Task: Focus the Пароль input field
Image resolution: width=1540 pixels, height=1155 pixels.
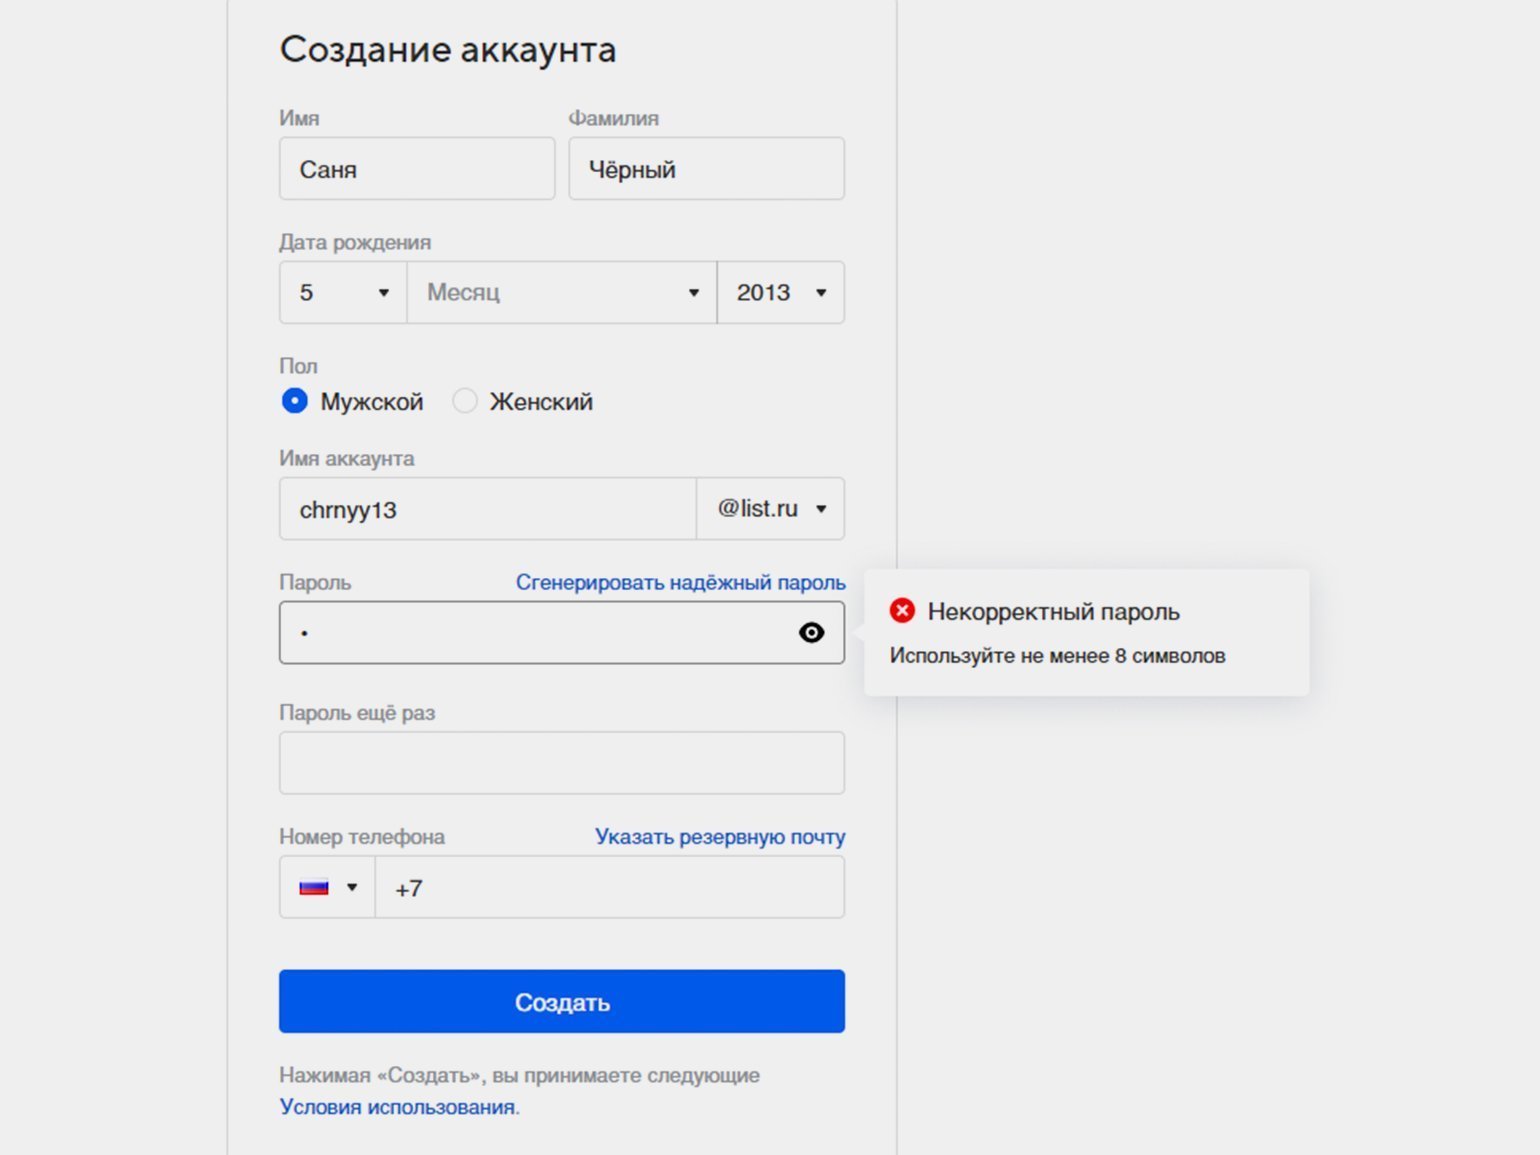Action: (x=562, y=632)
